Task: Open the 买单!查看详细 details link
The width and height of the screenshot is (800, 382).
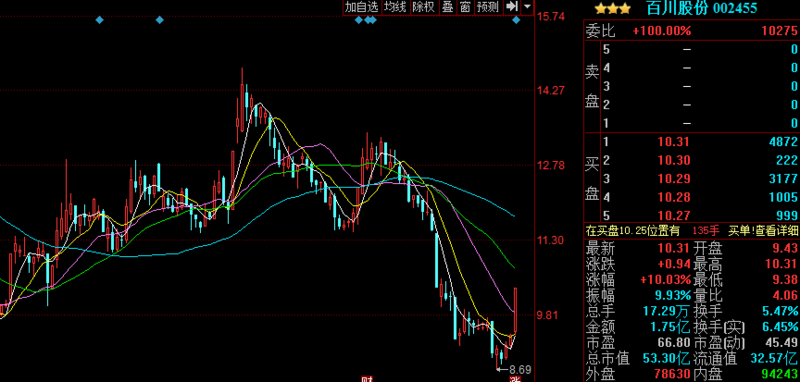Action: [x=764, y=231]
